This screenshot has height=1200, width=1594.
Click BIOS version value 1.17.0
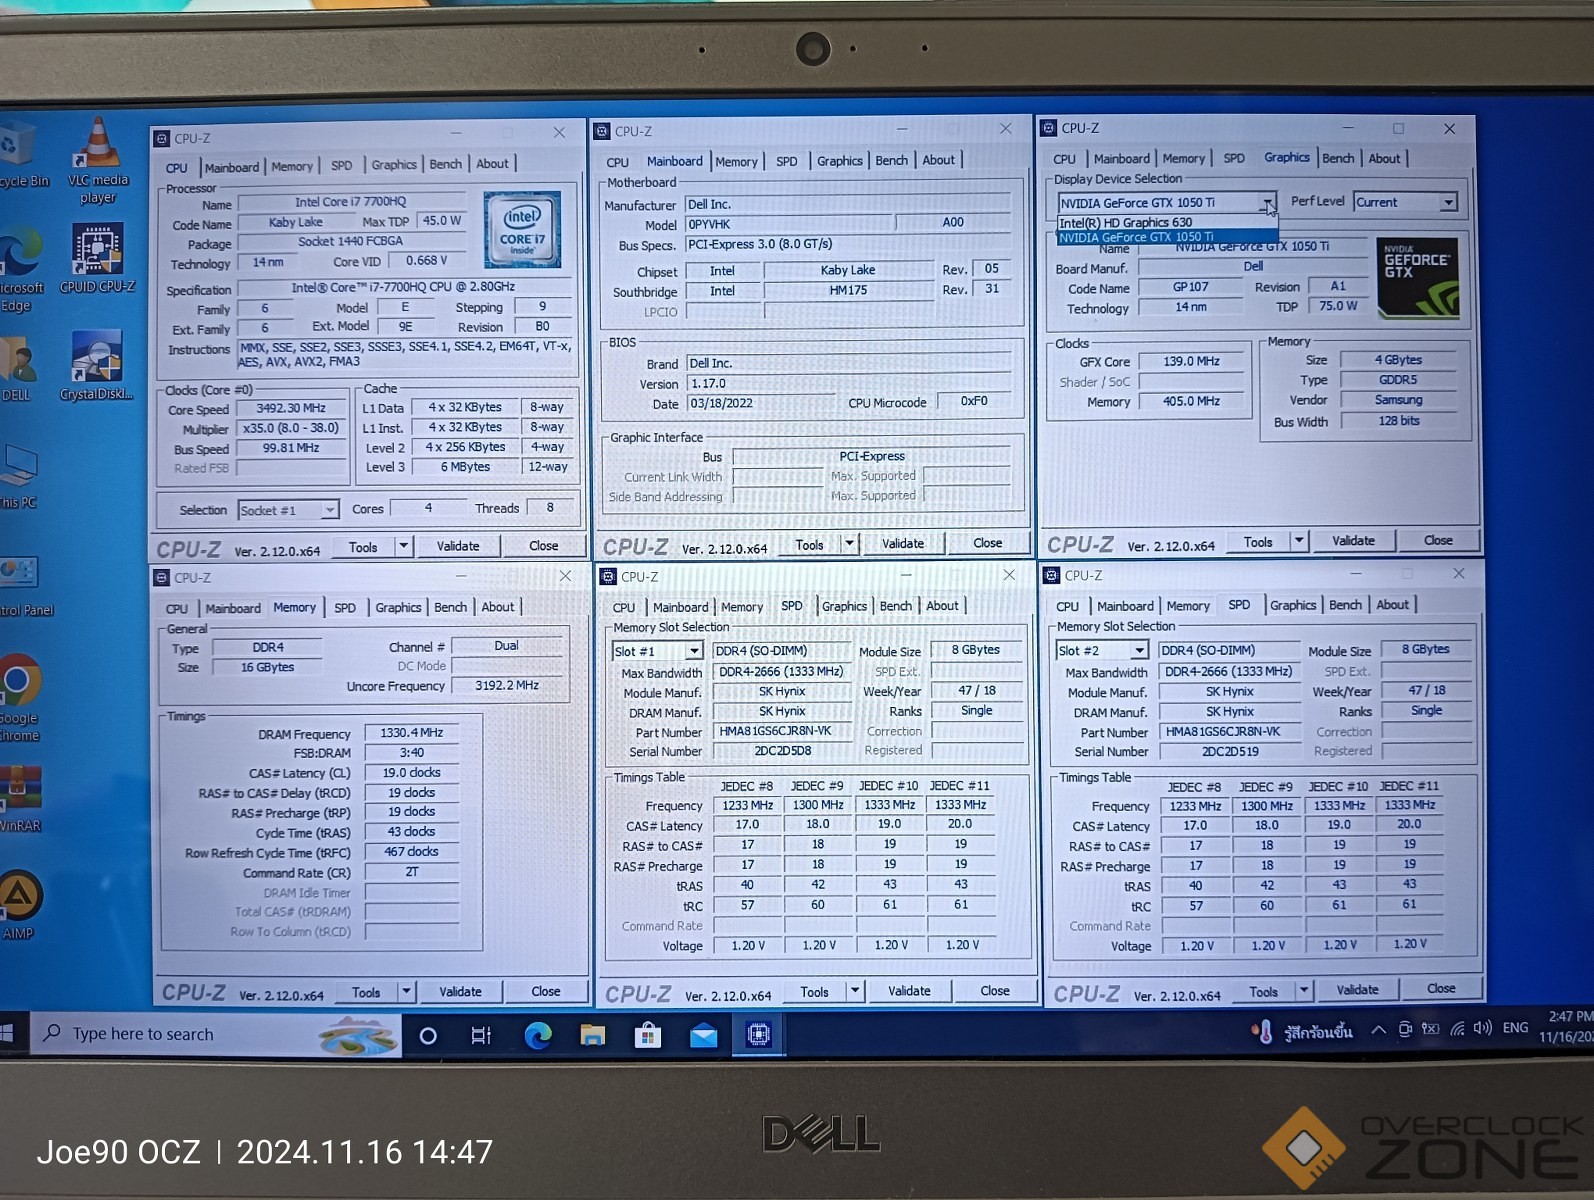pos(849,384)
